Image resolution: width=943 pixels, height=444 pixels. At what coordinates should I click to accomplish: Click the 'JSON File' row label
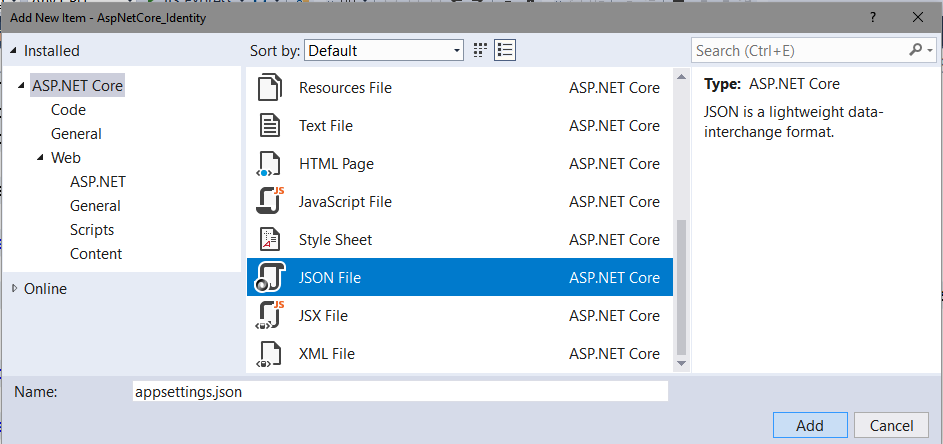[x=330, y=277]
